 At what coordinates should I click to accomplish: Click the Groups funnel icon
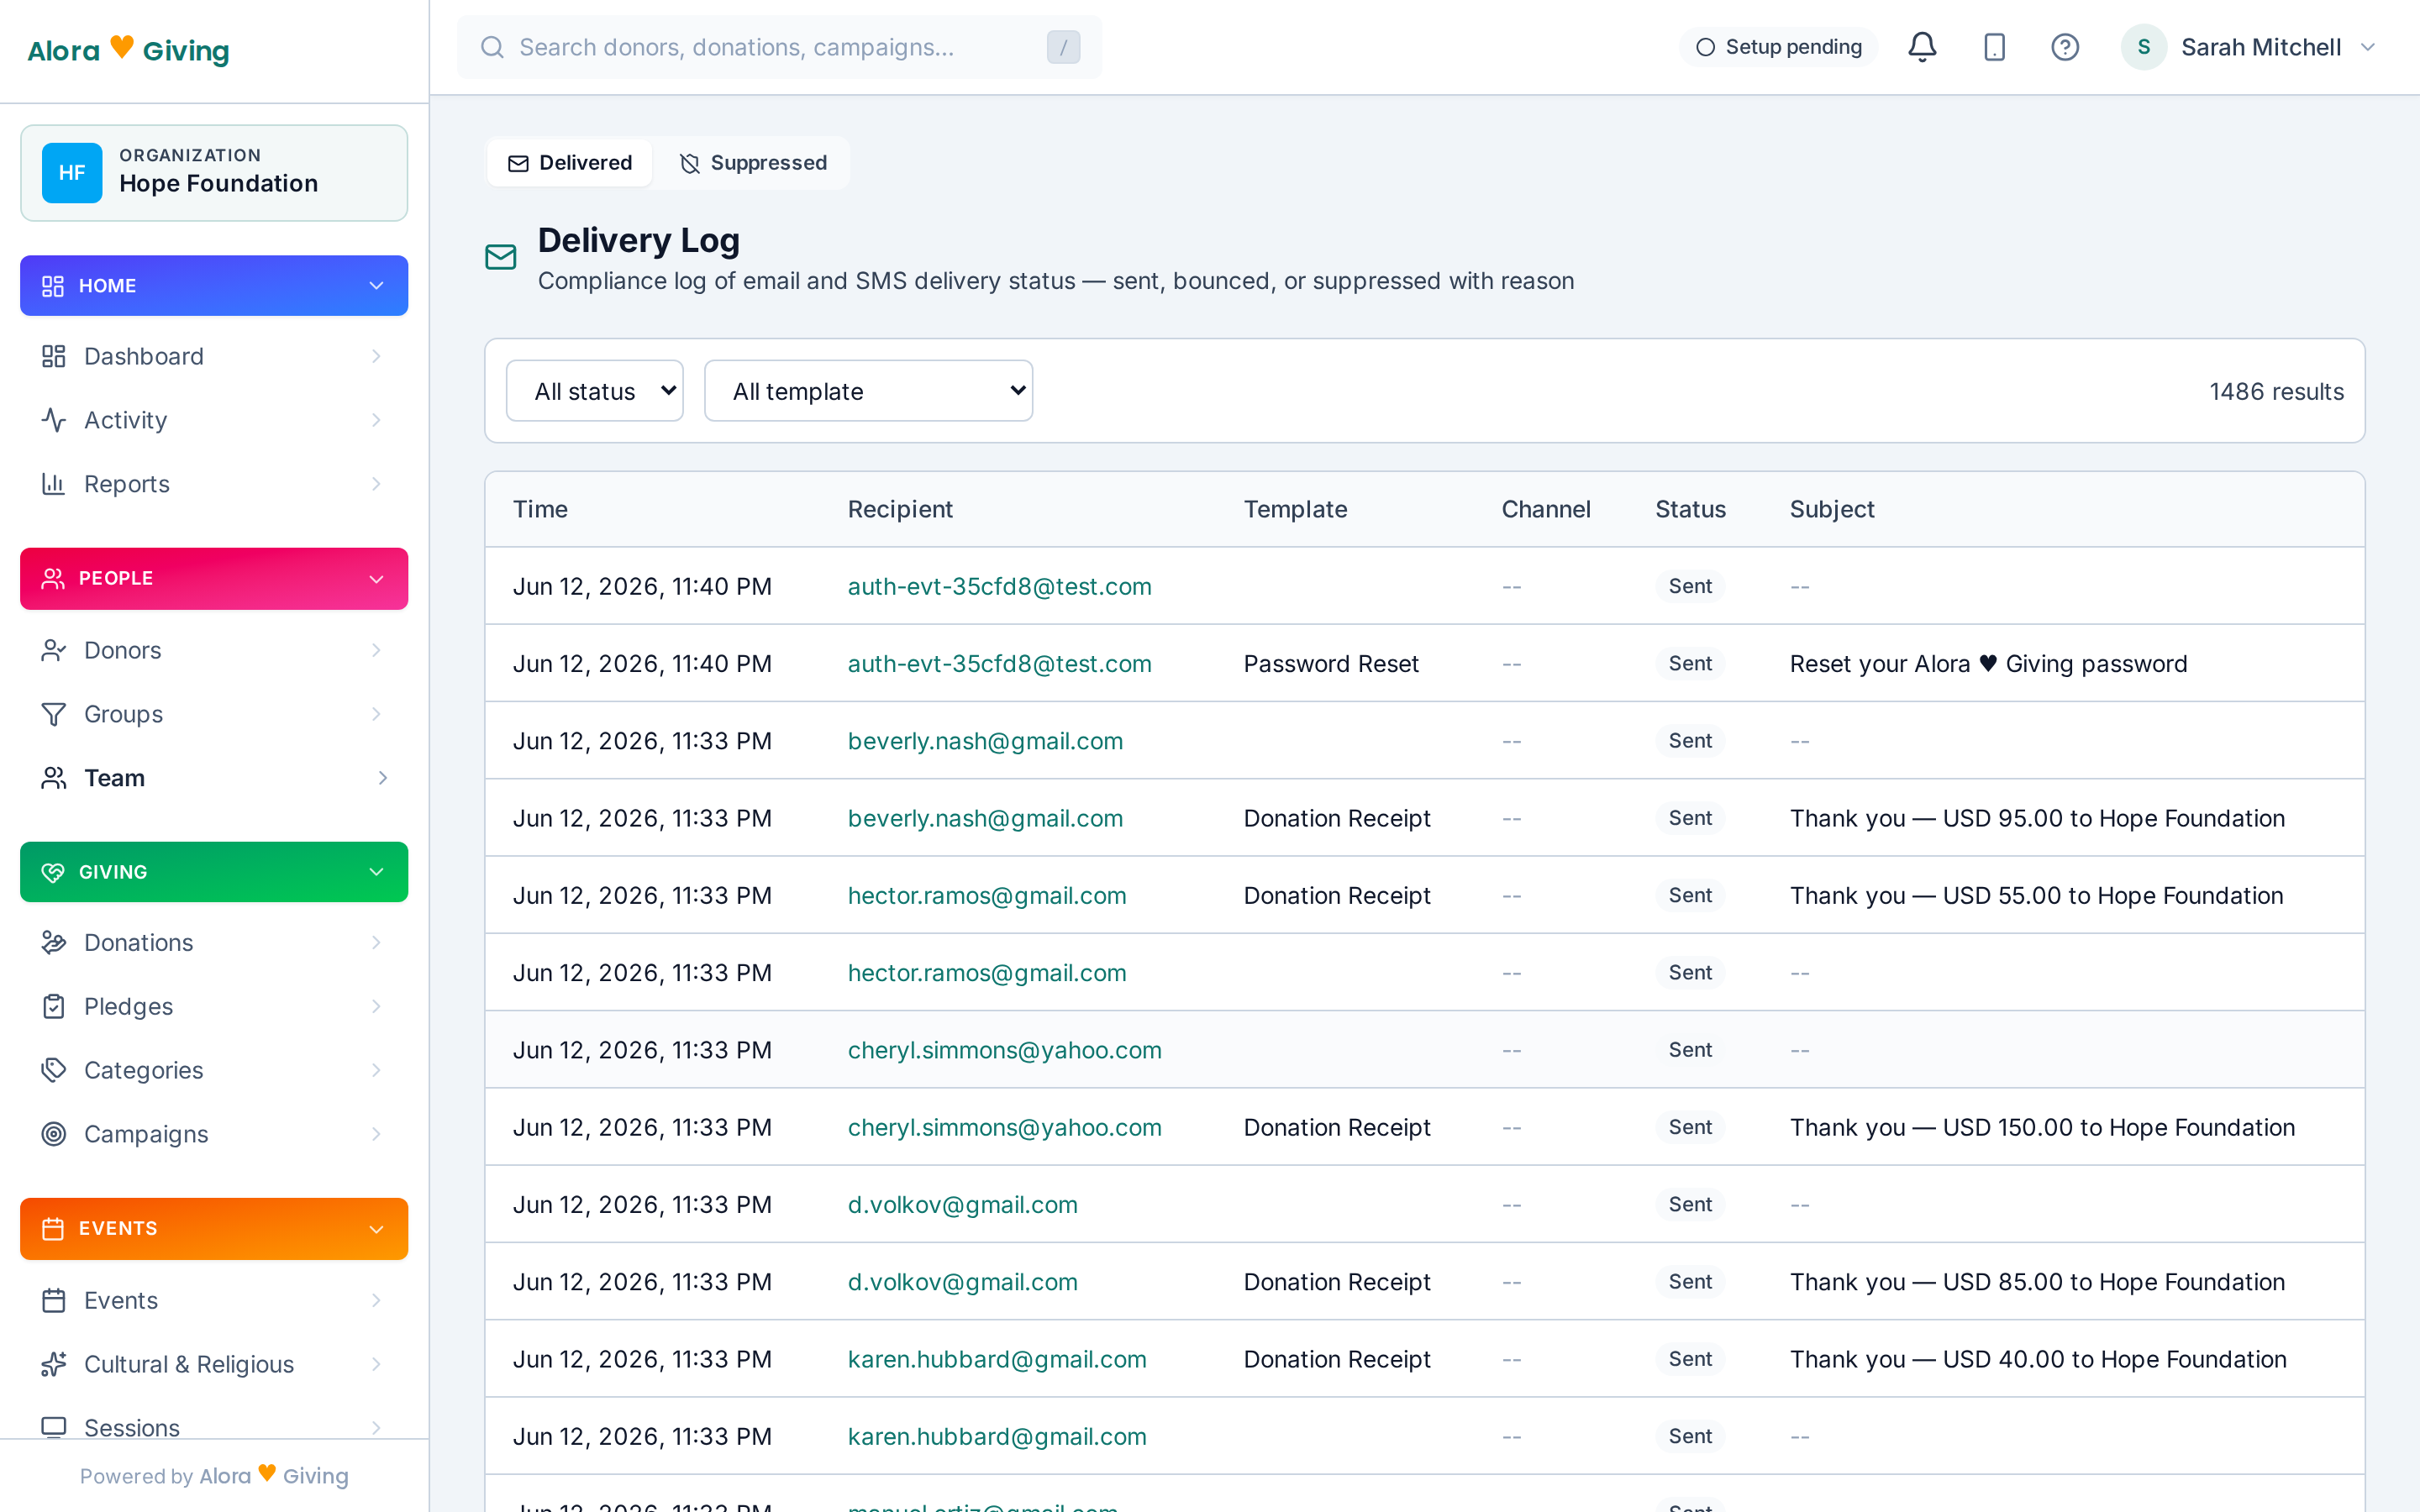(x=53, y=714)
